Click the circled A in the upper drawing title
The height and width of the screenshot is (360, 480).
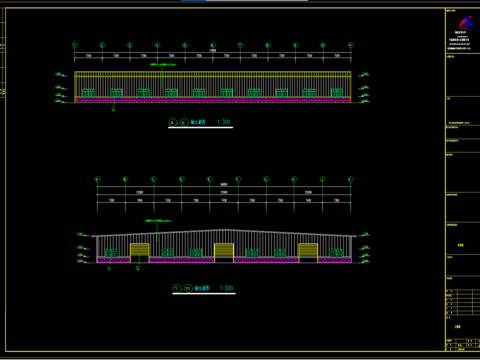point(172,122)
